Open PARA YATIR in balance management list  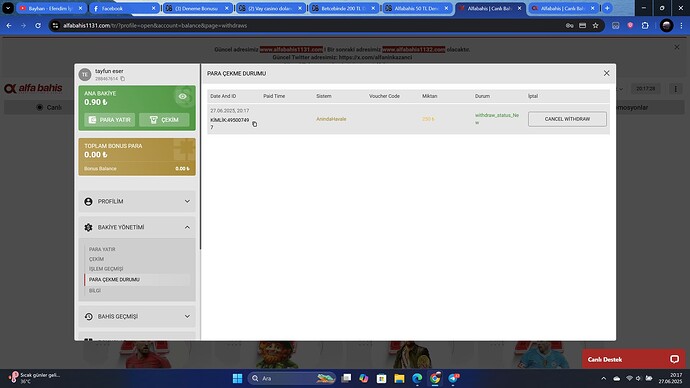point(102,249)
